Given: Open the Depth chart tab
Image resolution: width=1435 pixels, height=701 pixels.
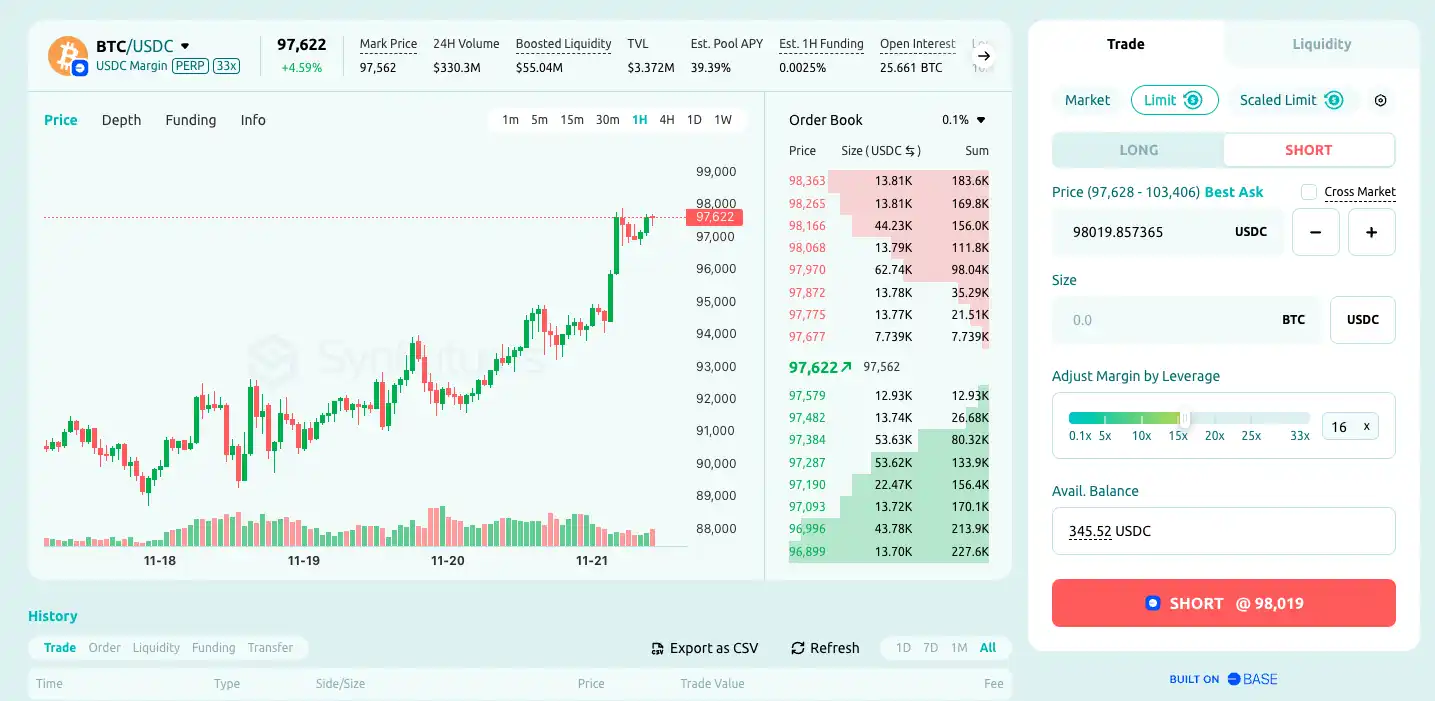Looking at the screenshot, I should pyautogui.click(x=121, y=120).
